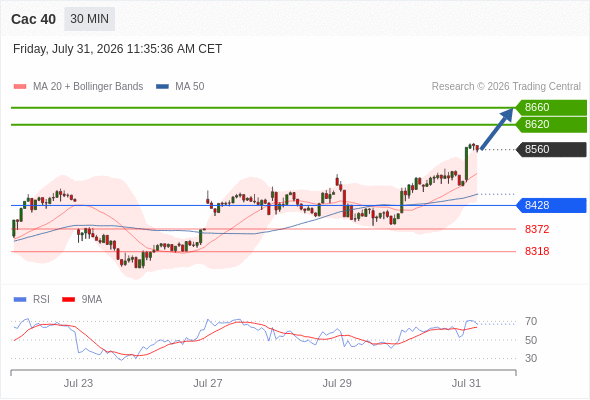Click the 8660 green resistance tag
Image resolution: width=590 pixels, height=400 pixels.
coord(551,107)
